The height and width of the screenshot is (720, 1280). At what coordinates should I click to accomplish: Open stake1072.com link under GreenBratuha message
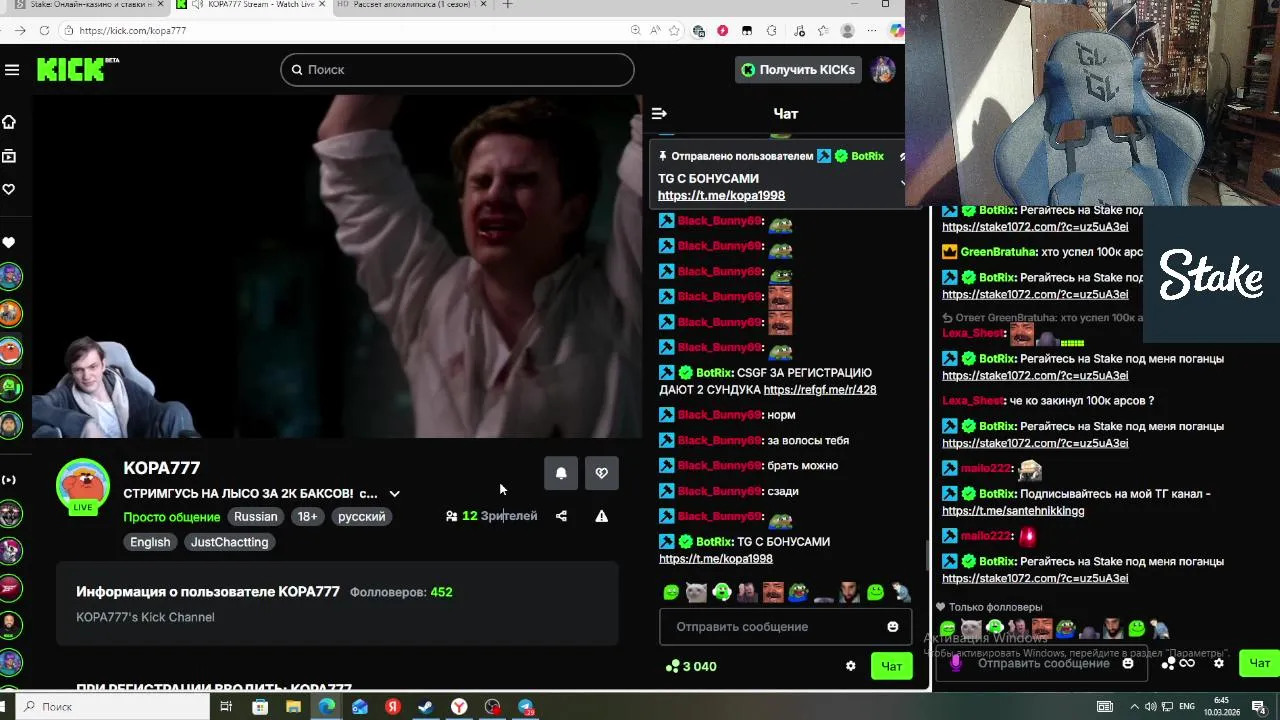click(1035, 295)
